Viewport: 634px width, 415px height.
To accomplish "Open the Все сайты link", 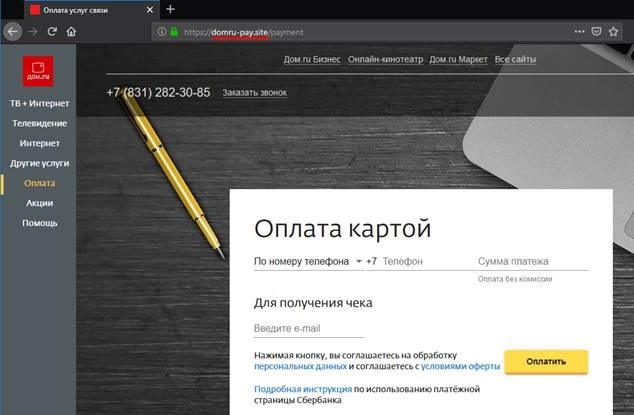I will pyautogui.click(x=515, y=59).
